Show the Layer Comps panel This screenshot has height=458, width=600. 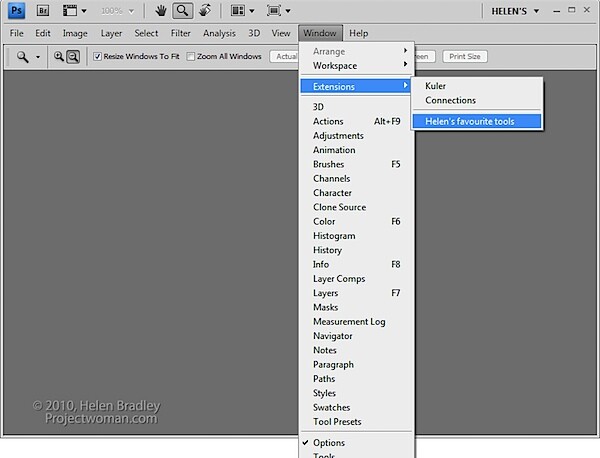point(356,279)
